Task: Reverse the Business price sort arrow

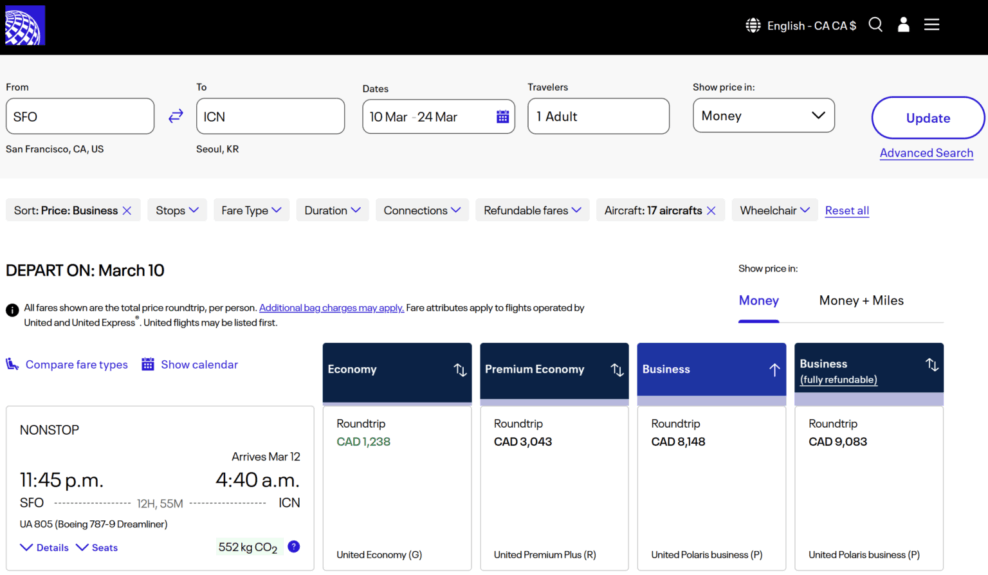Action: tap(774, 370)
